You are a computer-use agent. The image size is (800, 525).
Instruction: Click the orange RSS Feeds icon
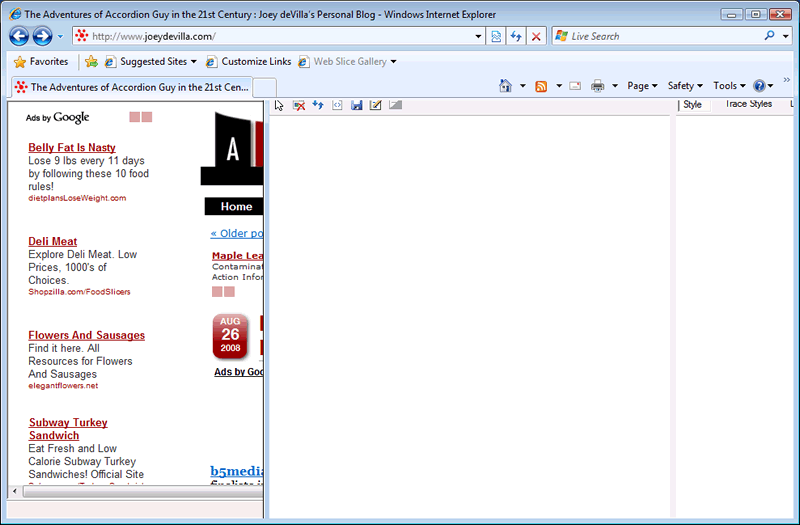coord(541,86)
